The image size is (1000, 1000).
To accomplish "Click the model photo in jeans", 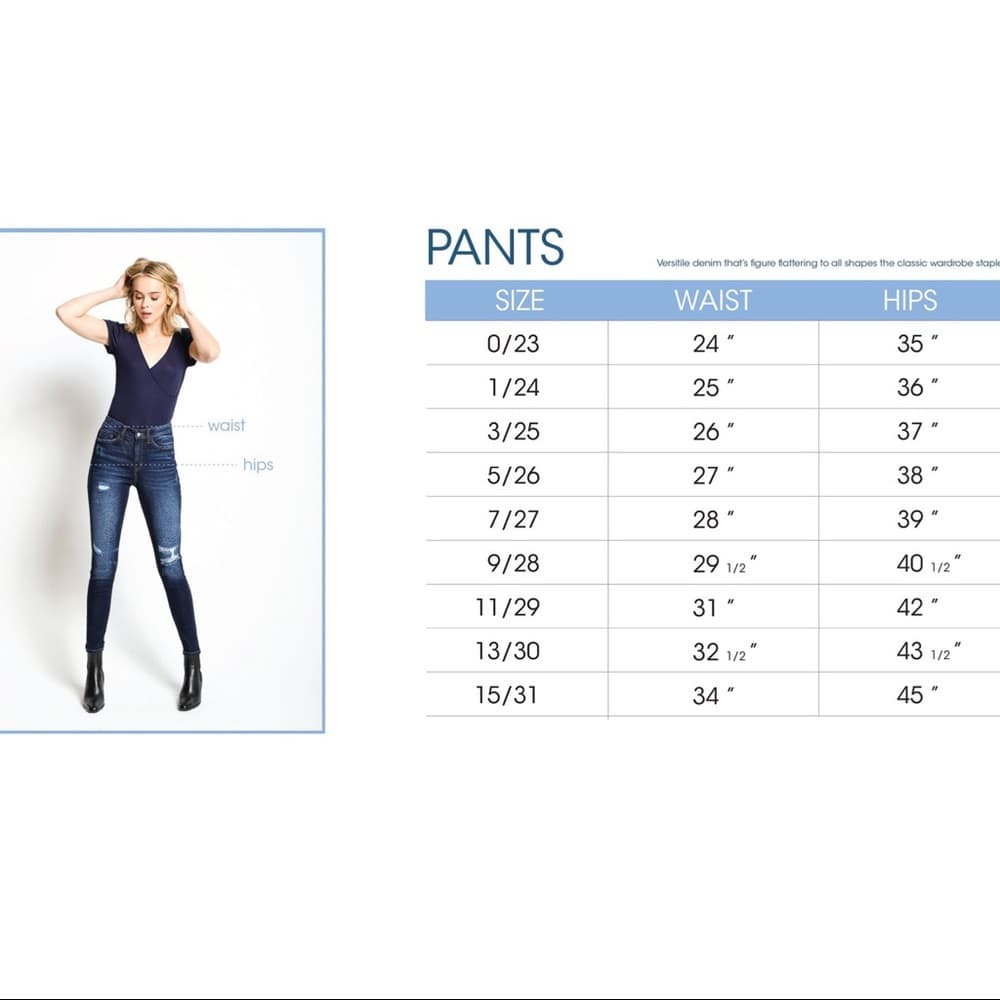I will [161, 481].
